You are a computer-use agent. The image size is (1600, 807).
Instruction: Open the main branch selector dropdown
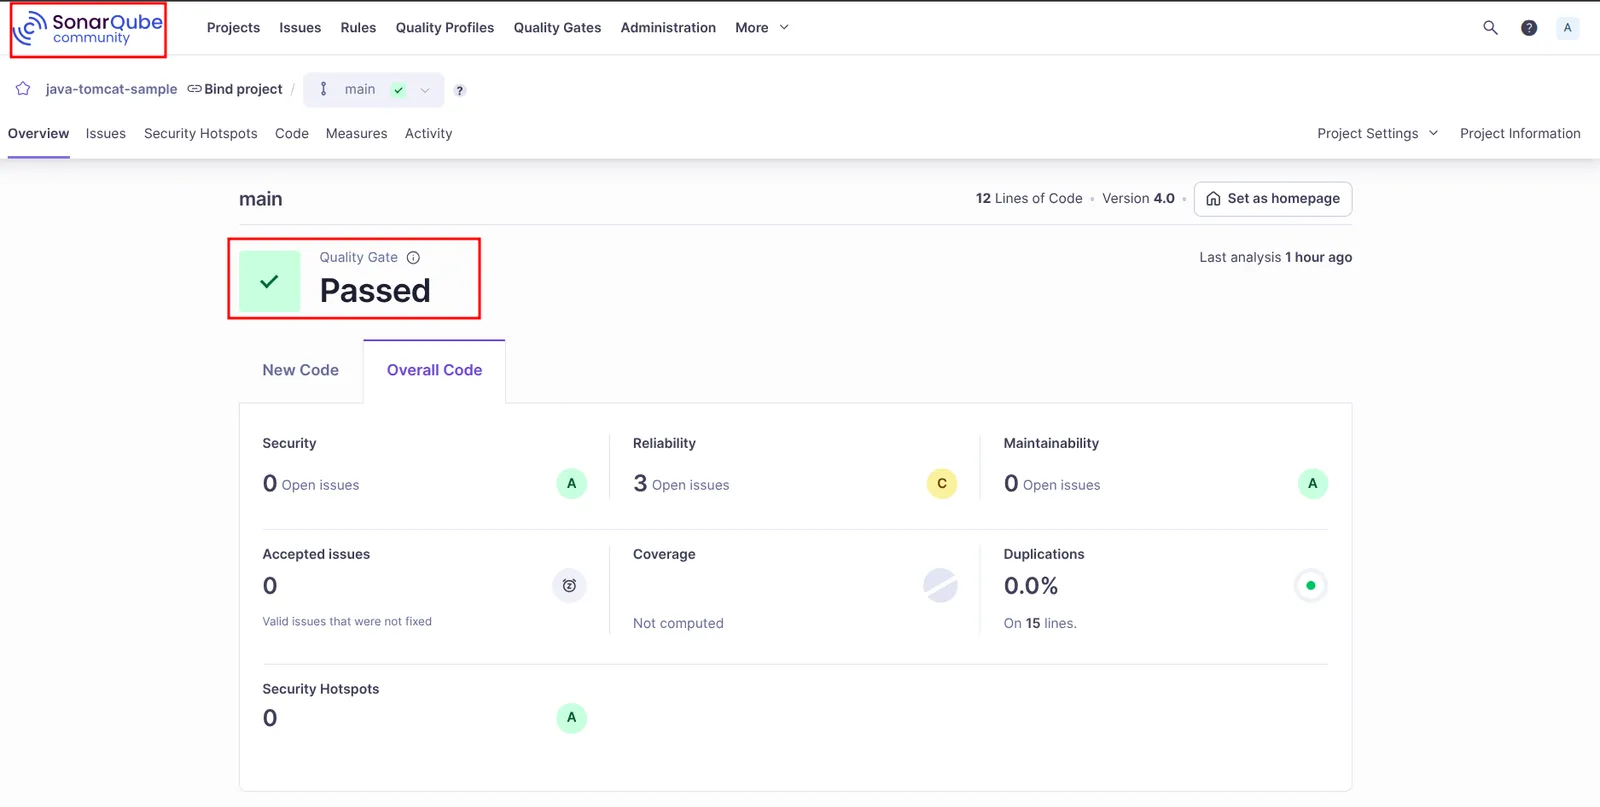[x=374, y=89]
